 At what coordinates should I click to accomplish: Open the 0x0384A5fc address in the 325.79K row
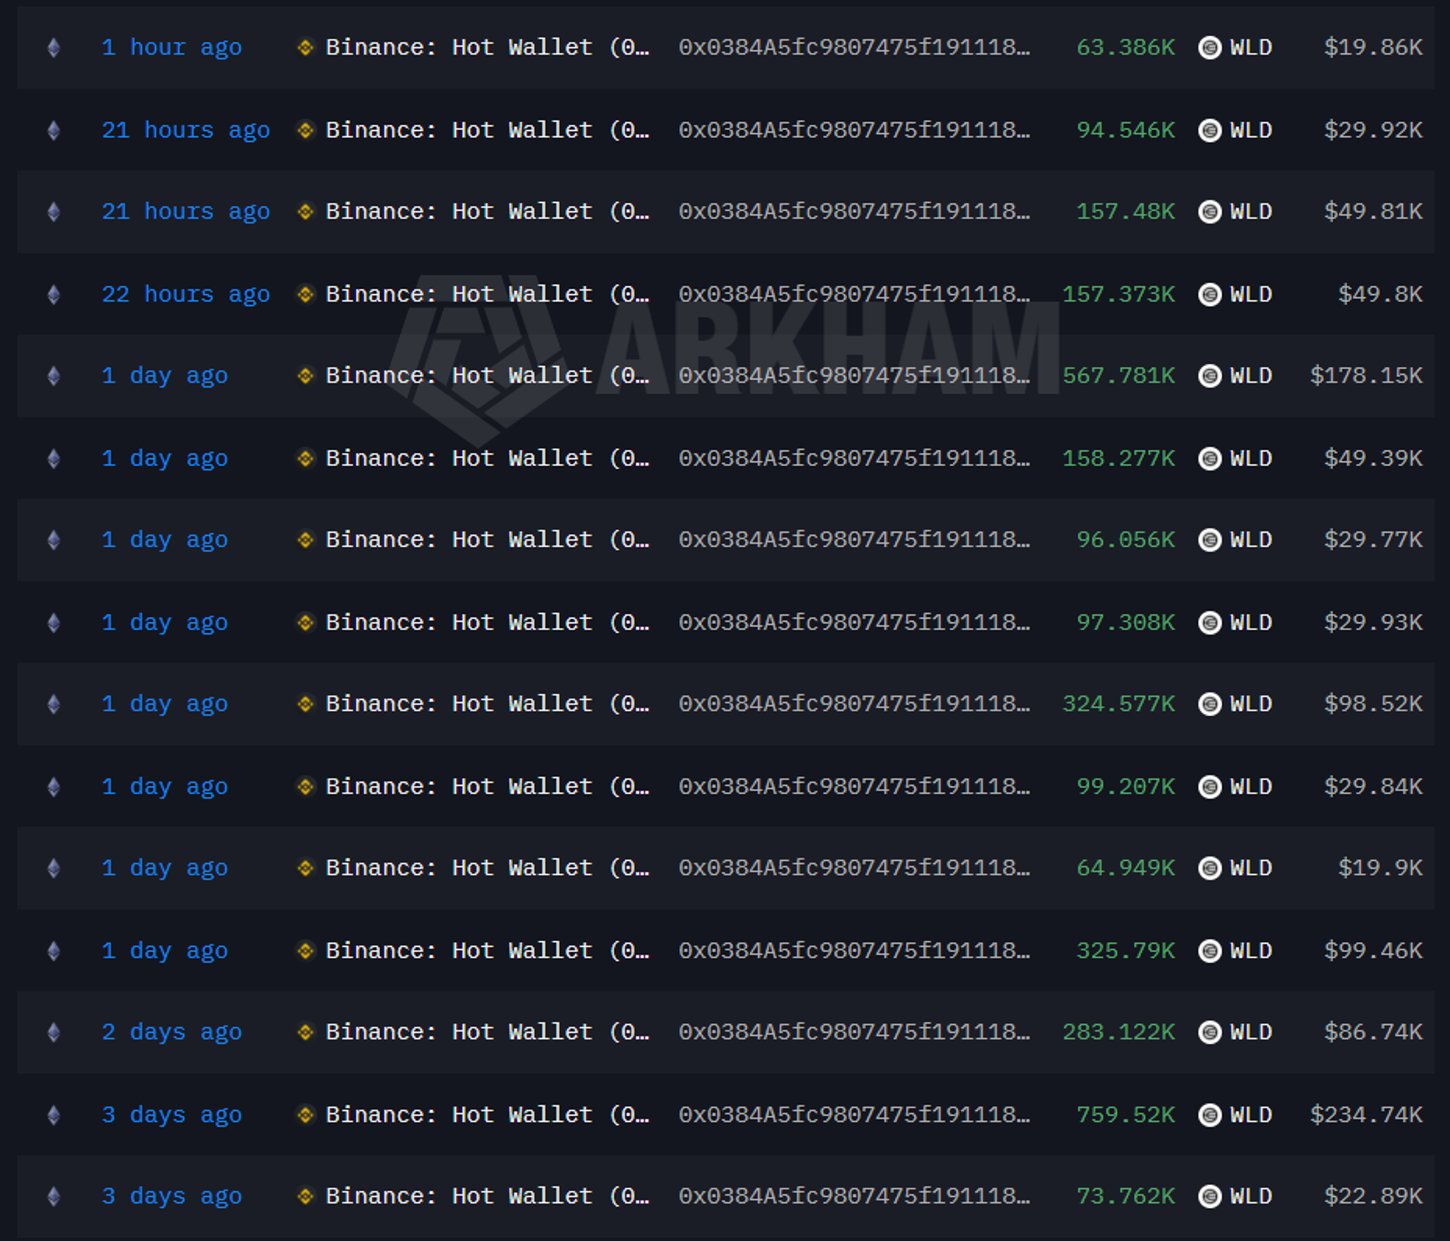coord(854,951)
